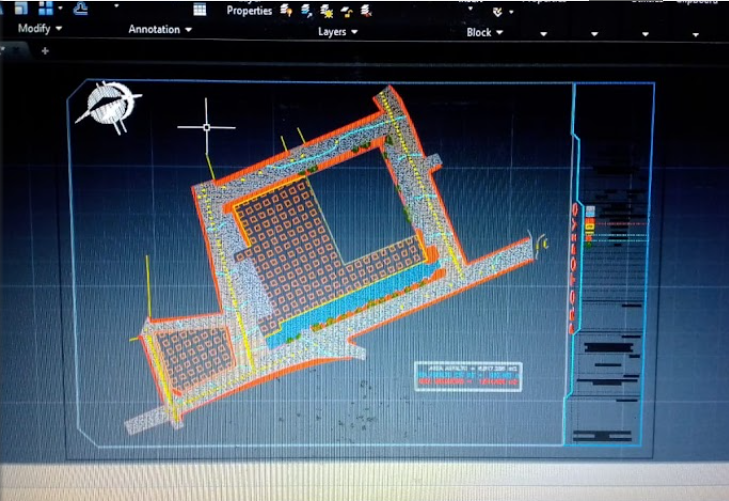This screenshot has width=729, height=501.
Task: Click the layer icon with orange lightbulb
Action: (x=286, y=10)
